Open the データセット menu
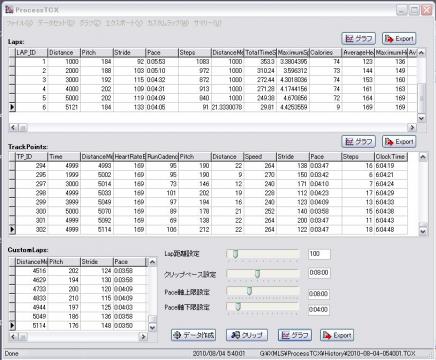 click(x=56, y=23)
